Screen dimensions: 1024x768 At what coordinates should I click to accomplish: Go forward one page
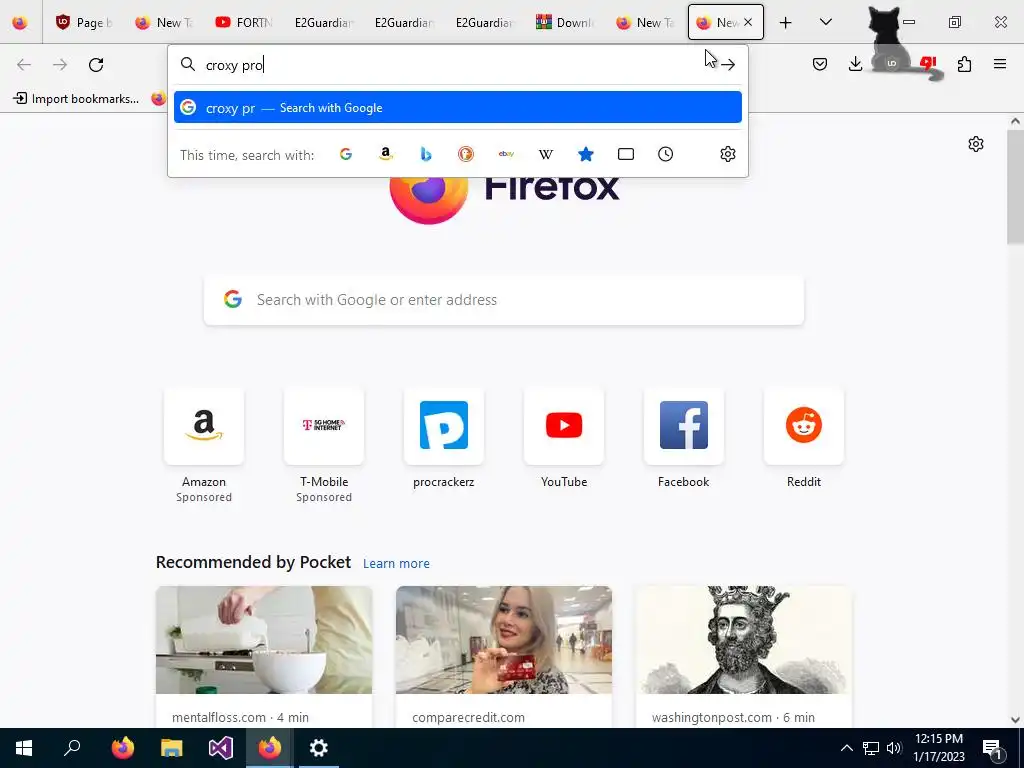coord(60,65)
